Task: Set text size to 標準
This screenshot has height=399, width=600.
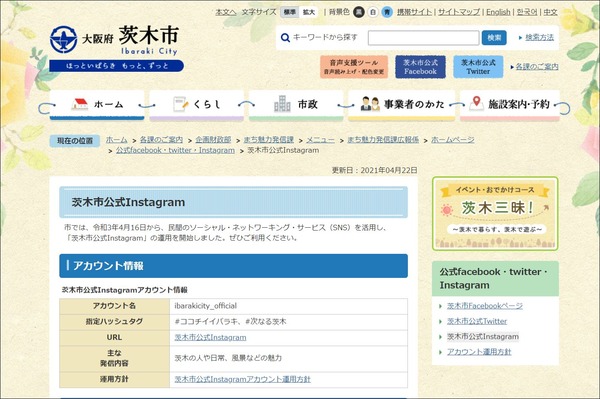Action: click(290, 12)
